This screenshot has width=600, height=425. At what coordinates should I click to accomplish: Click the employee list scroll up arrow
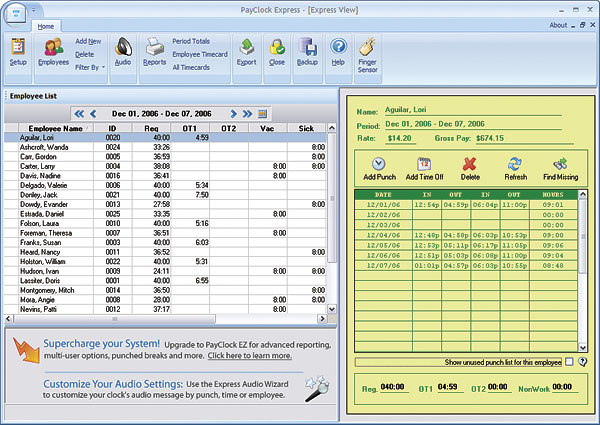point(332,128)
